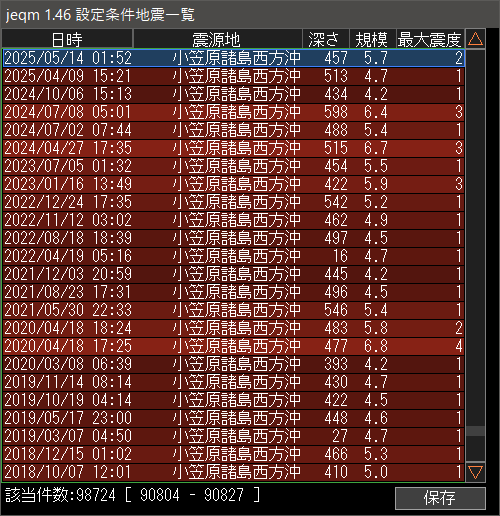Screen dimensions: 500x516
Task: Select the 2021/05/30 22:33 earthquake row
Action: pos(234,310)
